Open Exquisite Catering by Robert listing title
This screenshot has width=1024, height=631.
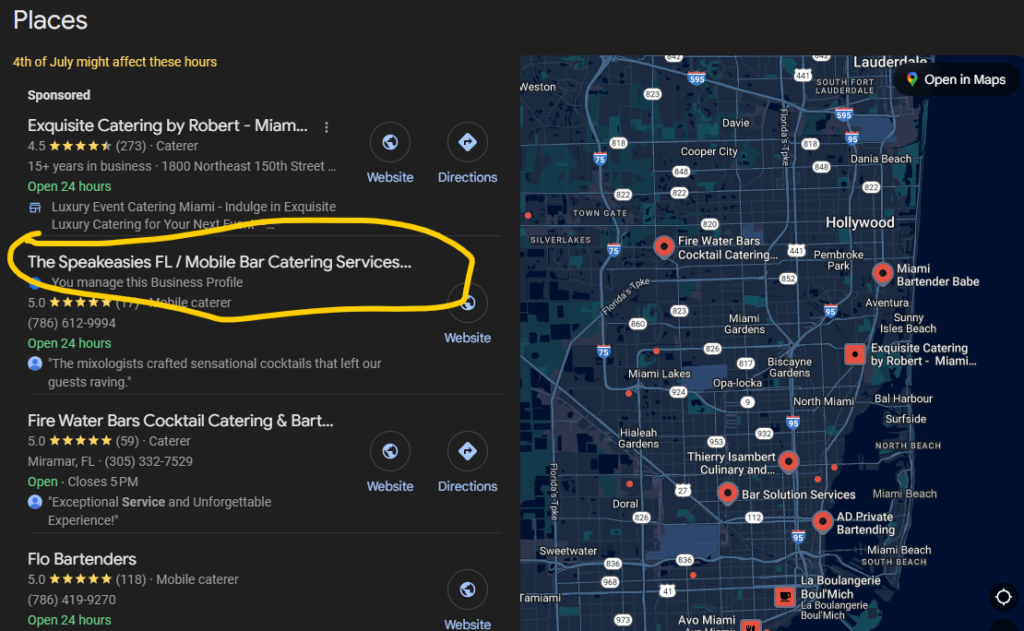tap(167, 125)
